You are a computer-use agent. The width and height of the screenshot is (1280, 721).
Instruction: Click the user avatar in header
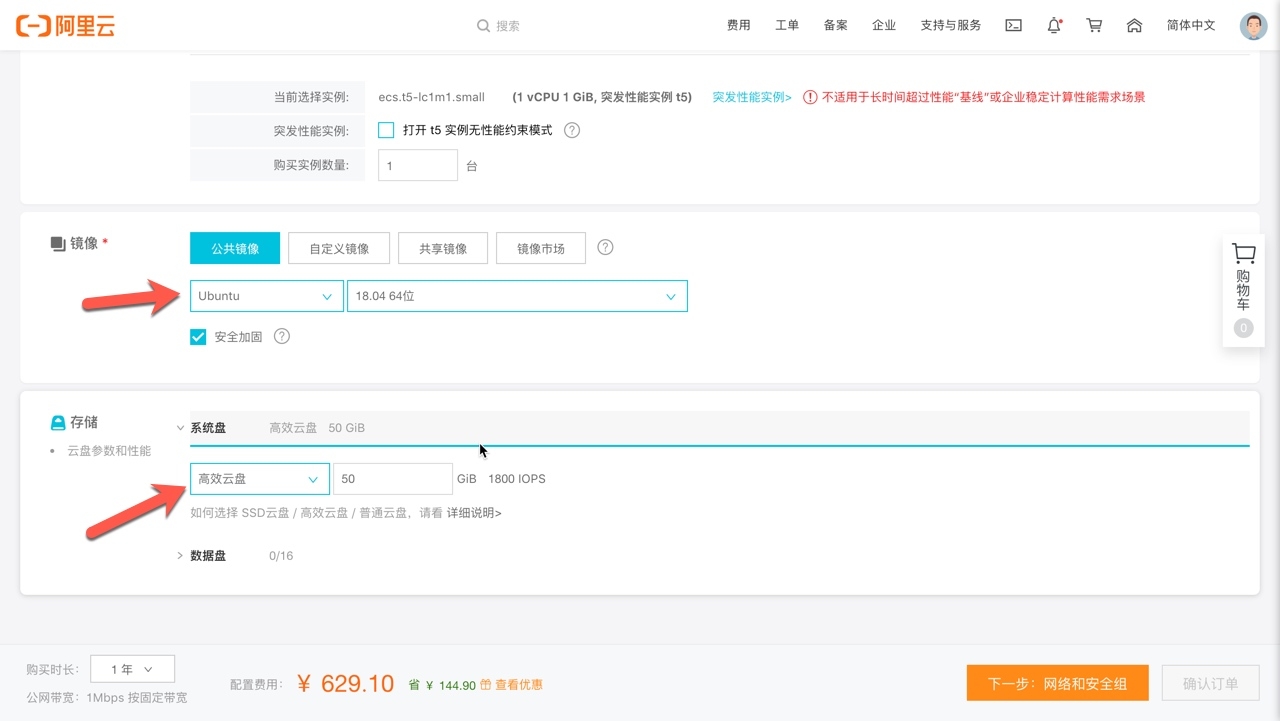point(1253,26)
